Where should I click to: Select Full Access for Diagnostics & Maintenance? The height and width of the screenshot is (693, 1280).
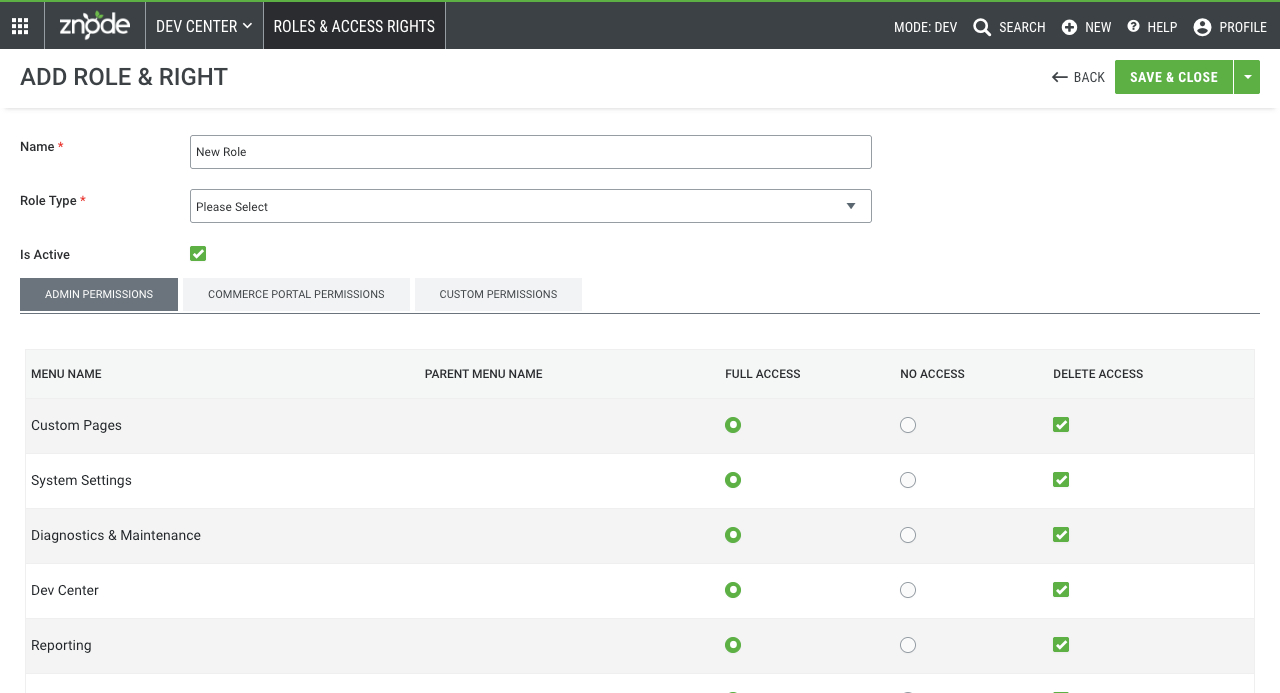[x=733, y=535]
